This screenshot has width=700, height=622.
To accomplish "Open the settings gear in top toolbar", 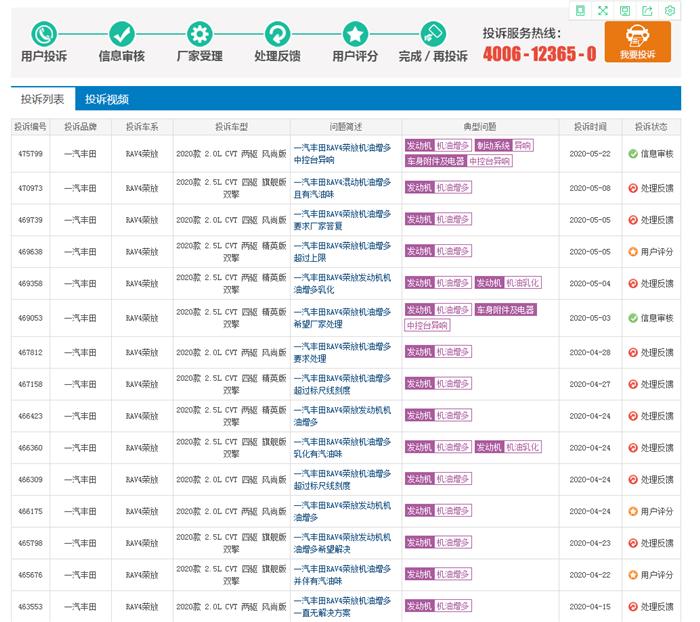I will click(x=670, y=11).
